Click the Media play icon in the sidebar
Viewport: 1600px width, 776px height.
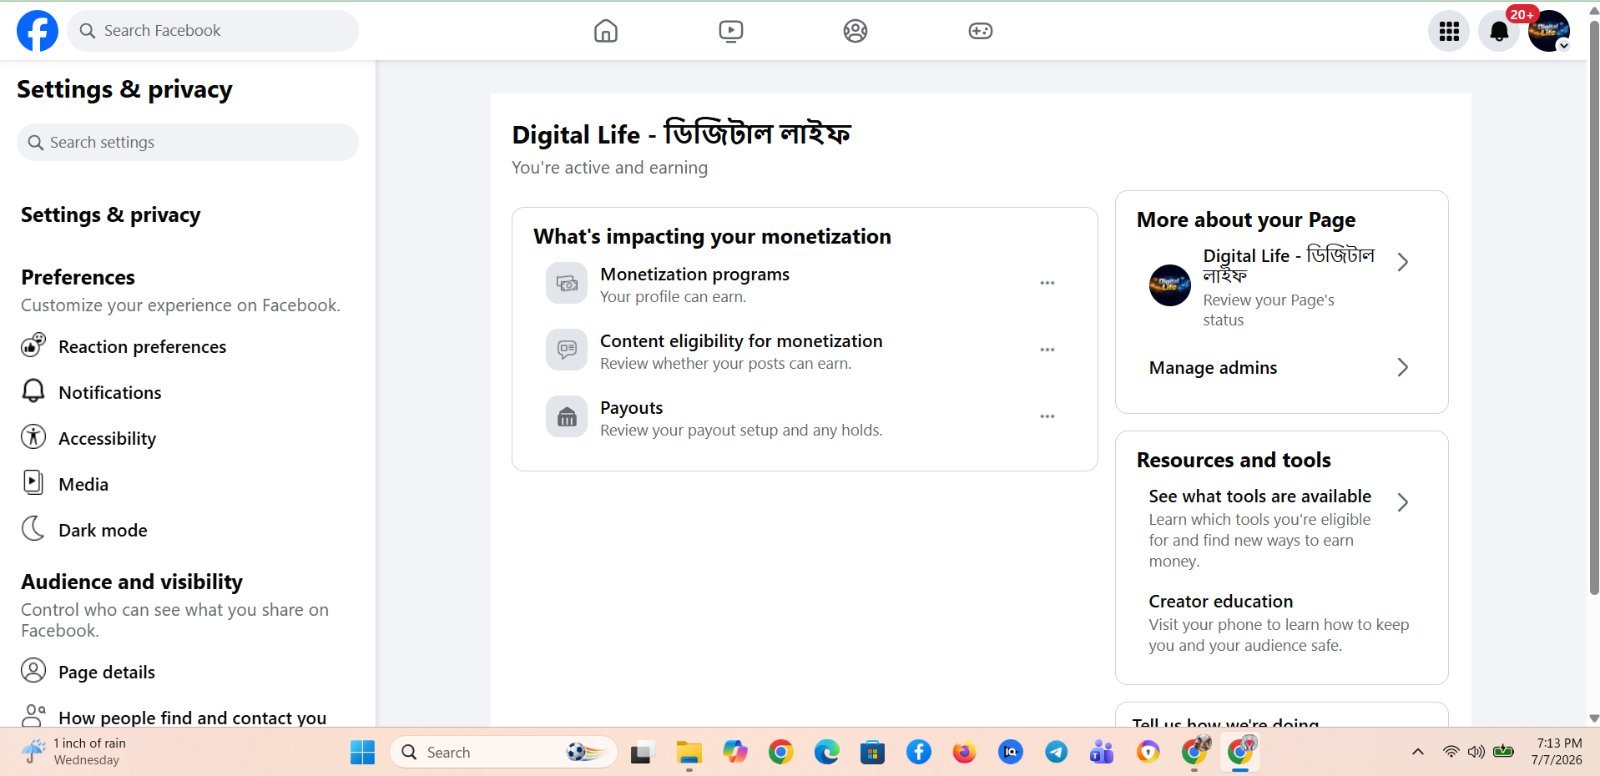[x=33, y=483]
